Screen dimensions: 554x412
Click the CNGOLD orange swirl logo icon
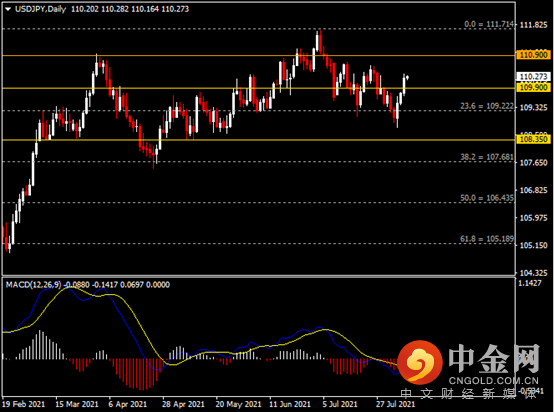pyautogui.click(x=420, y=363)
